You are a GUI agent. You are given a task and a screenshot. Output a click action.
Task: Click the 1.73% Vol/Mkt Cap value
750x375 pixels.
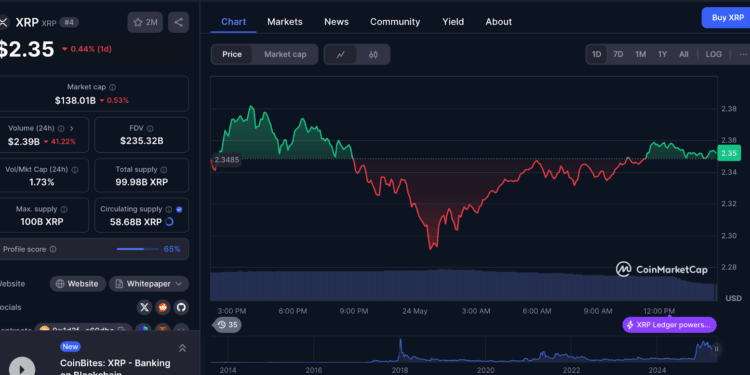[x=42, y=182]
